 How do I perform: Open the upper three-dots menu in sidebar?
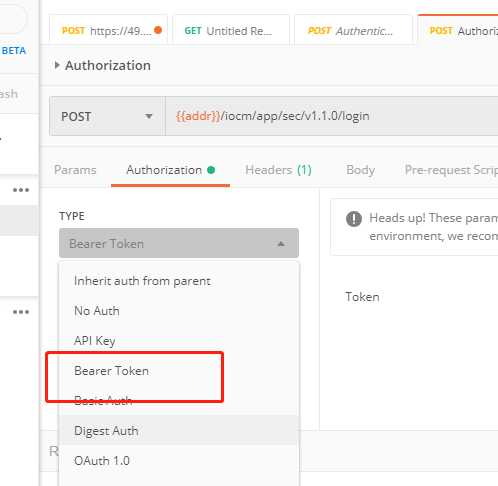point(21,190)
